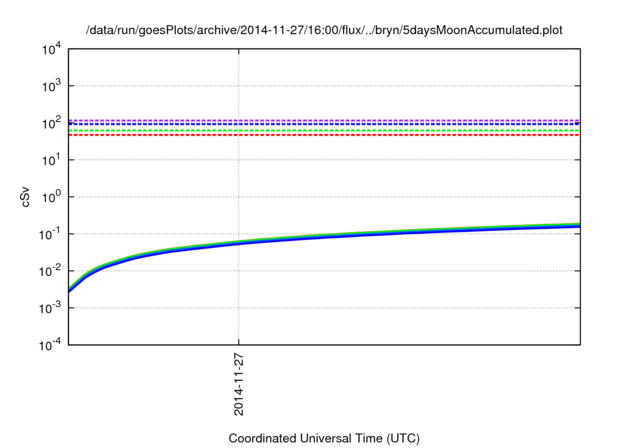Screen dimensions: 640x448
Task: Click the plot title file path text
Action: (324, 30)
